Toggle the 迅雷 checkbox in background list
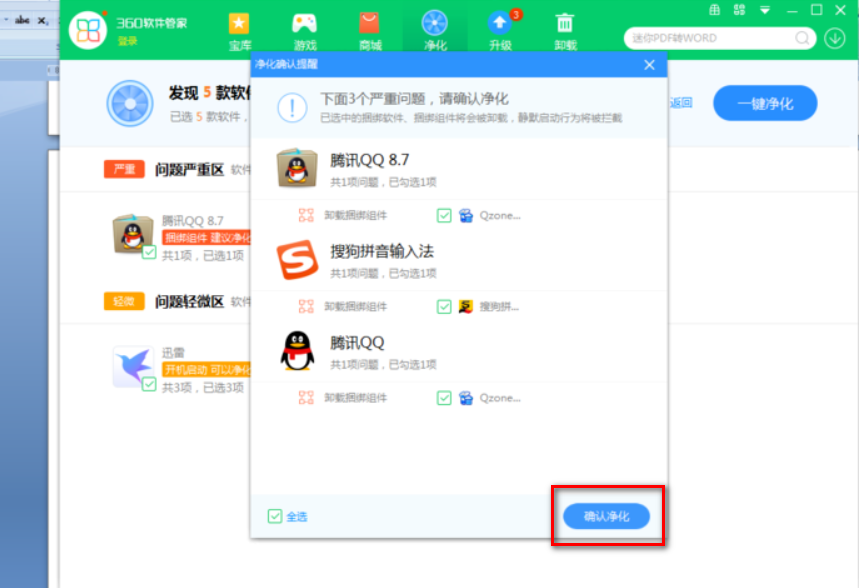Viewport: 859px width, 588px height. click(149, 384)
